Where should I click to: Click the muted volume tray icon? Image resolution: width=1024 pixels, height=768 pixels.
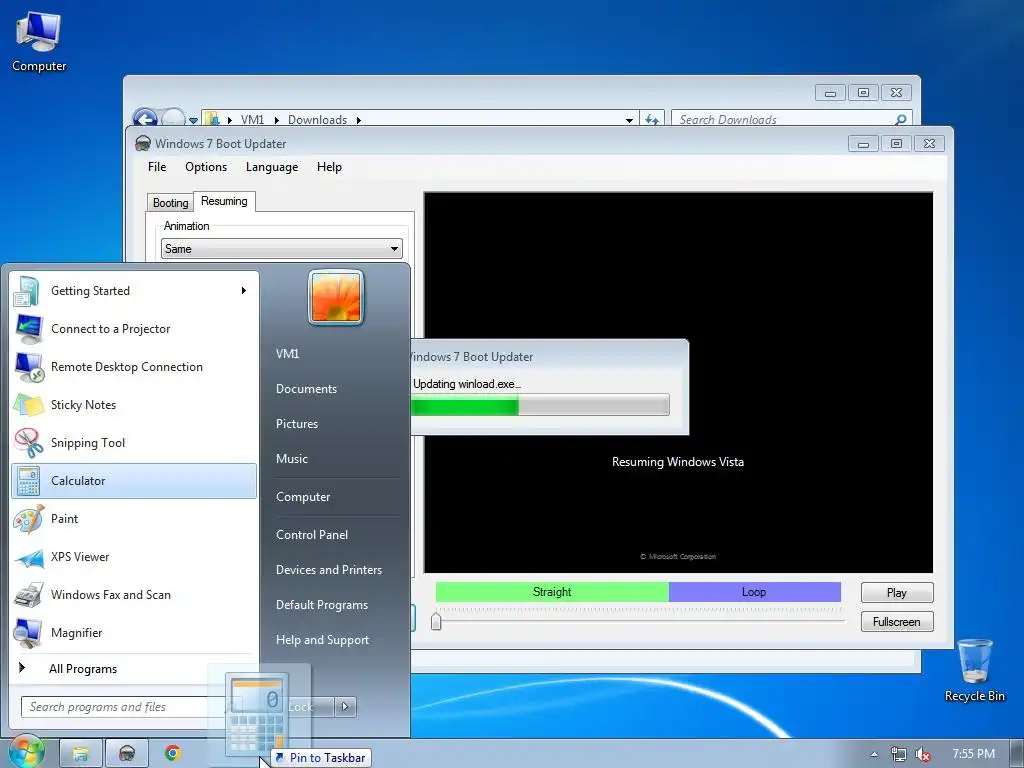pos(922,754)
